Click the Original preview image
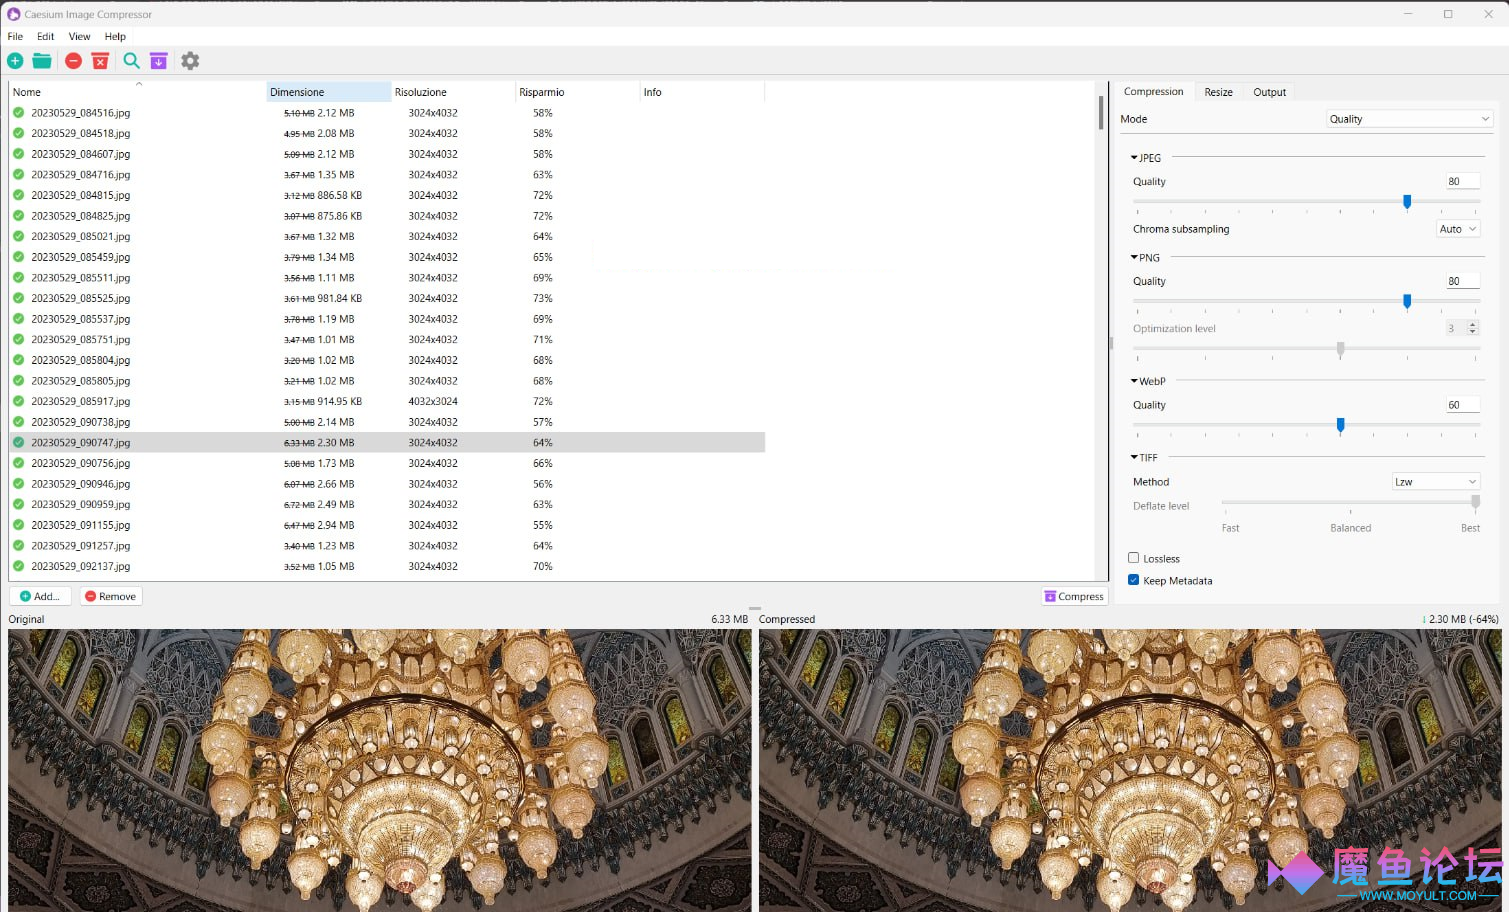 click(380, 770)
